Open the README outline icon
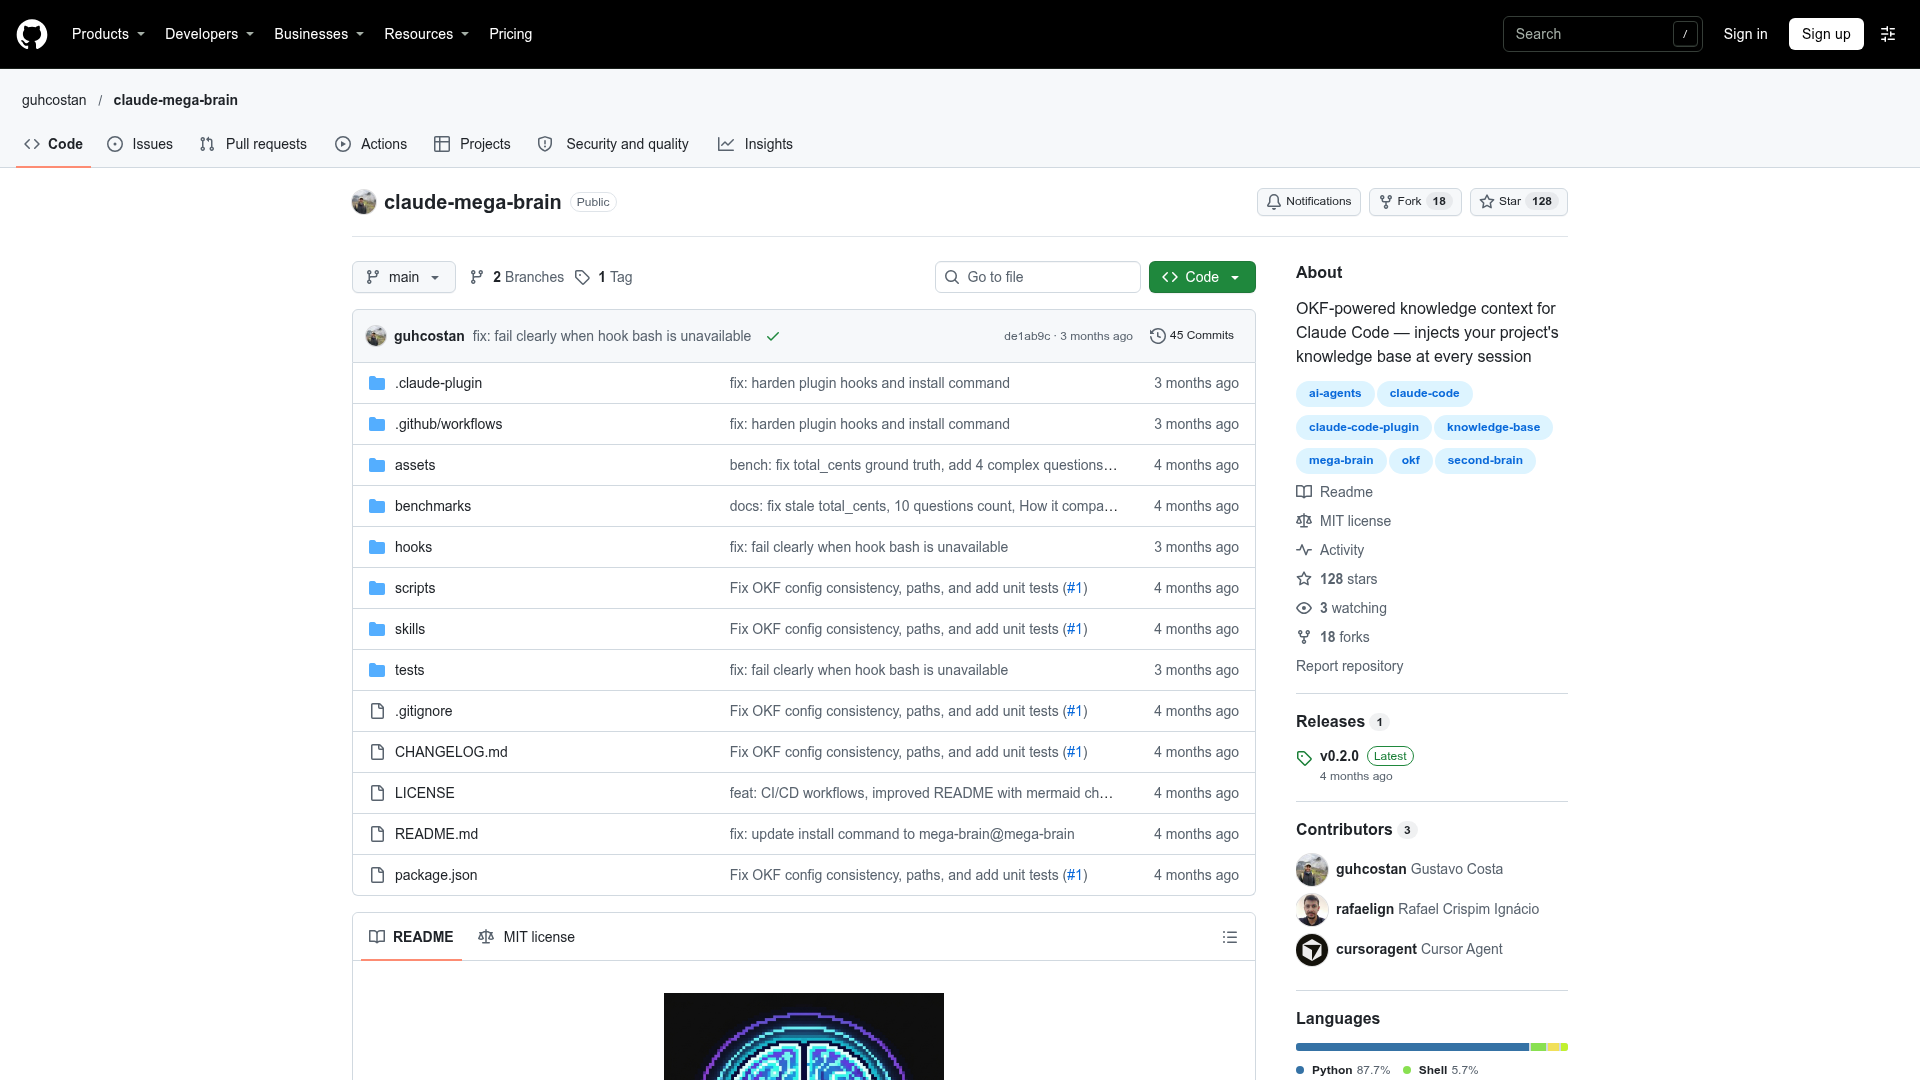Viewport: 1920px width, 1080px height. point(1230,937)
